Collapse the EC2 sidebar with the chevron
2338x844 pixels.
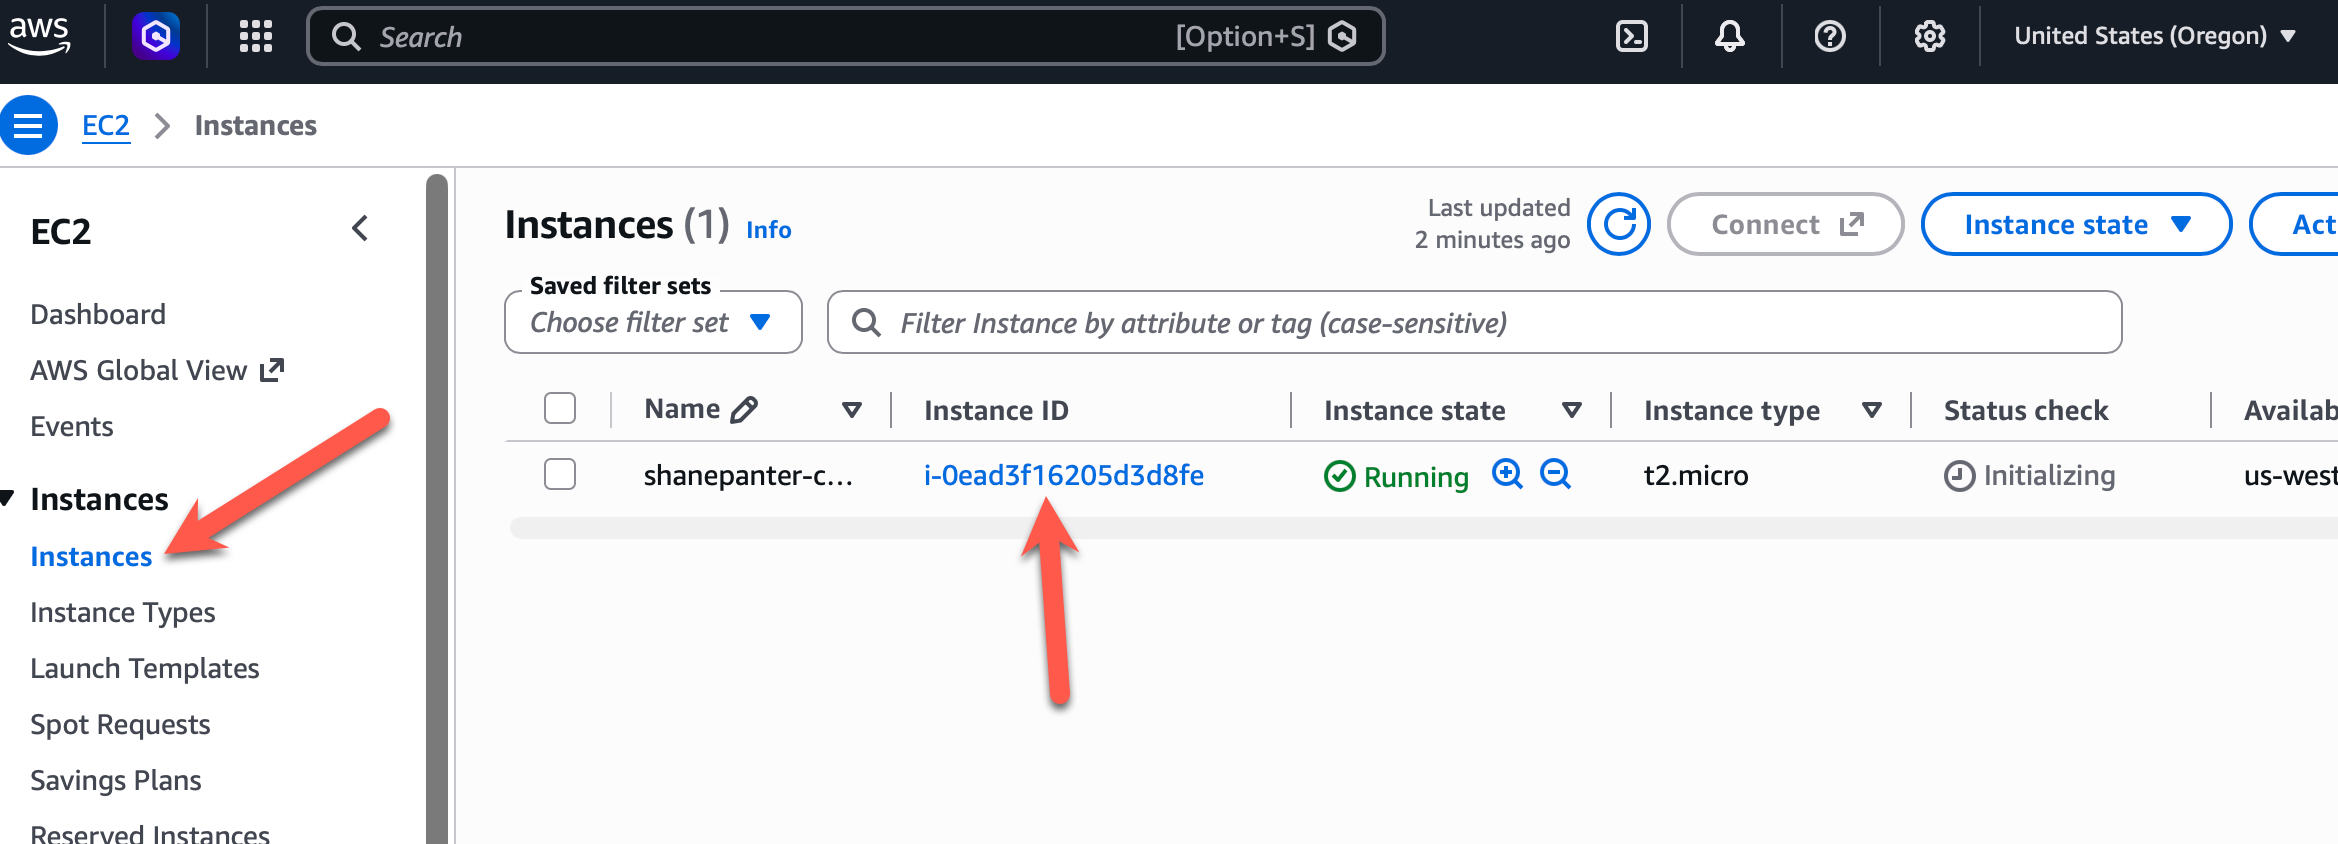[x=360, y=229]
